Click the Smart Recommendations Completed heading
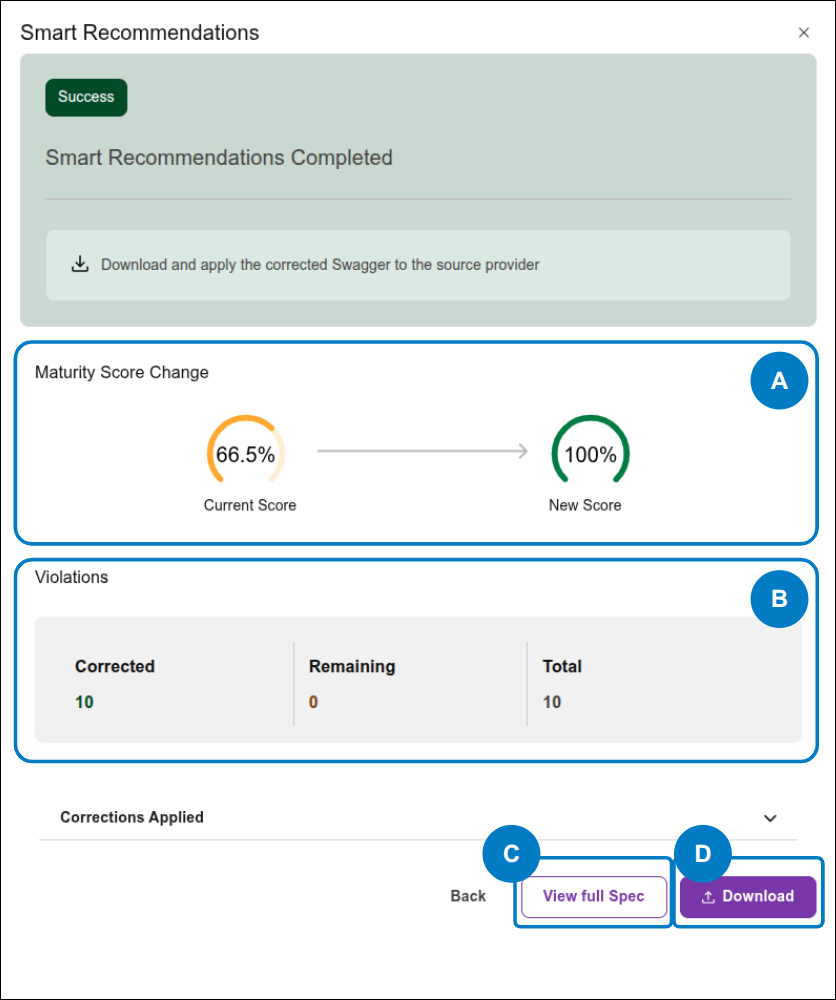This screenshot has width=836, height=1000. tap(219, 157)
